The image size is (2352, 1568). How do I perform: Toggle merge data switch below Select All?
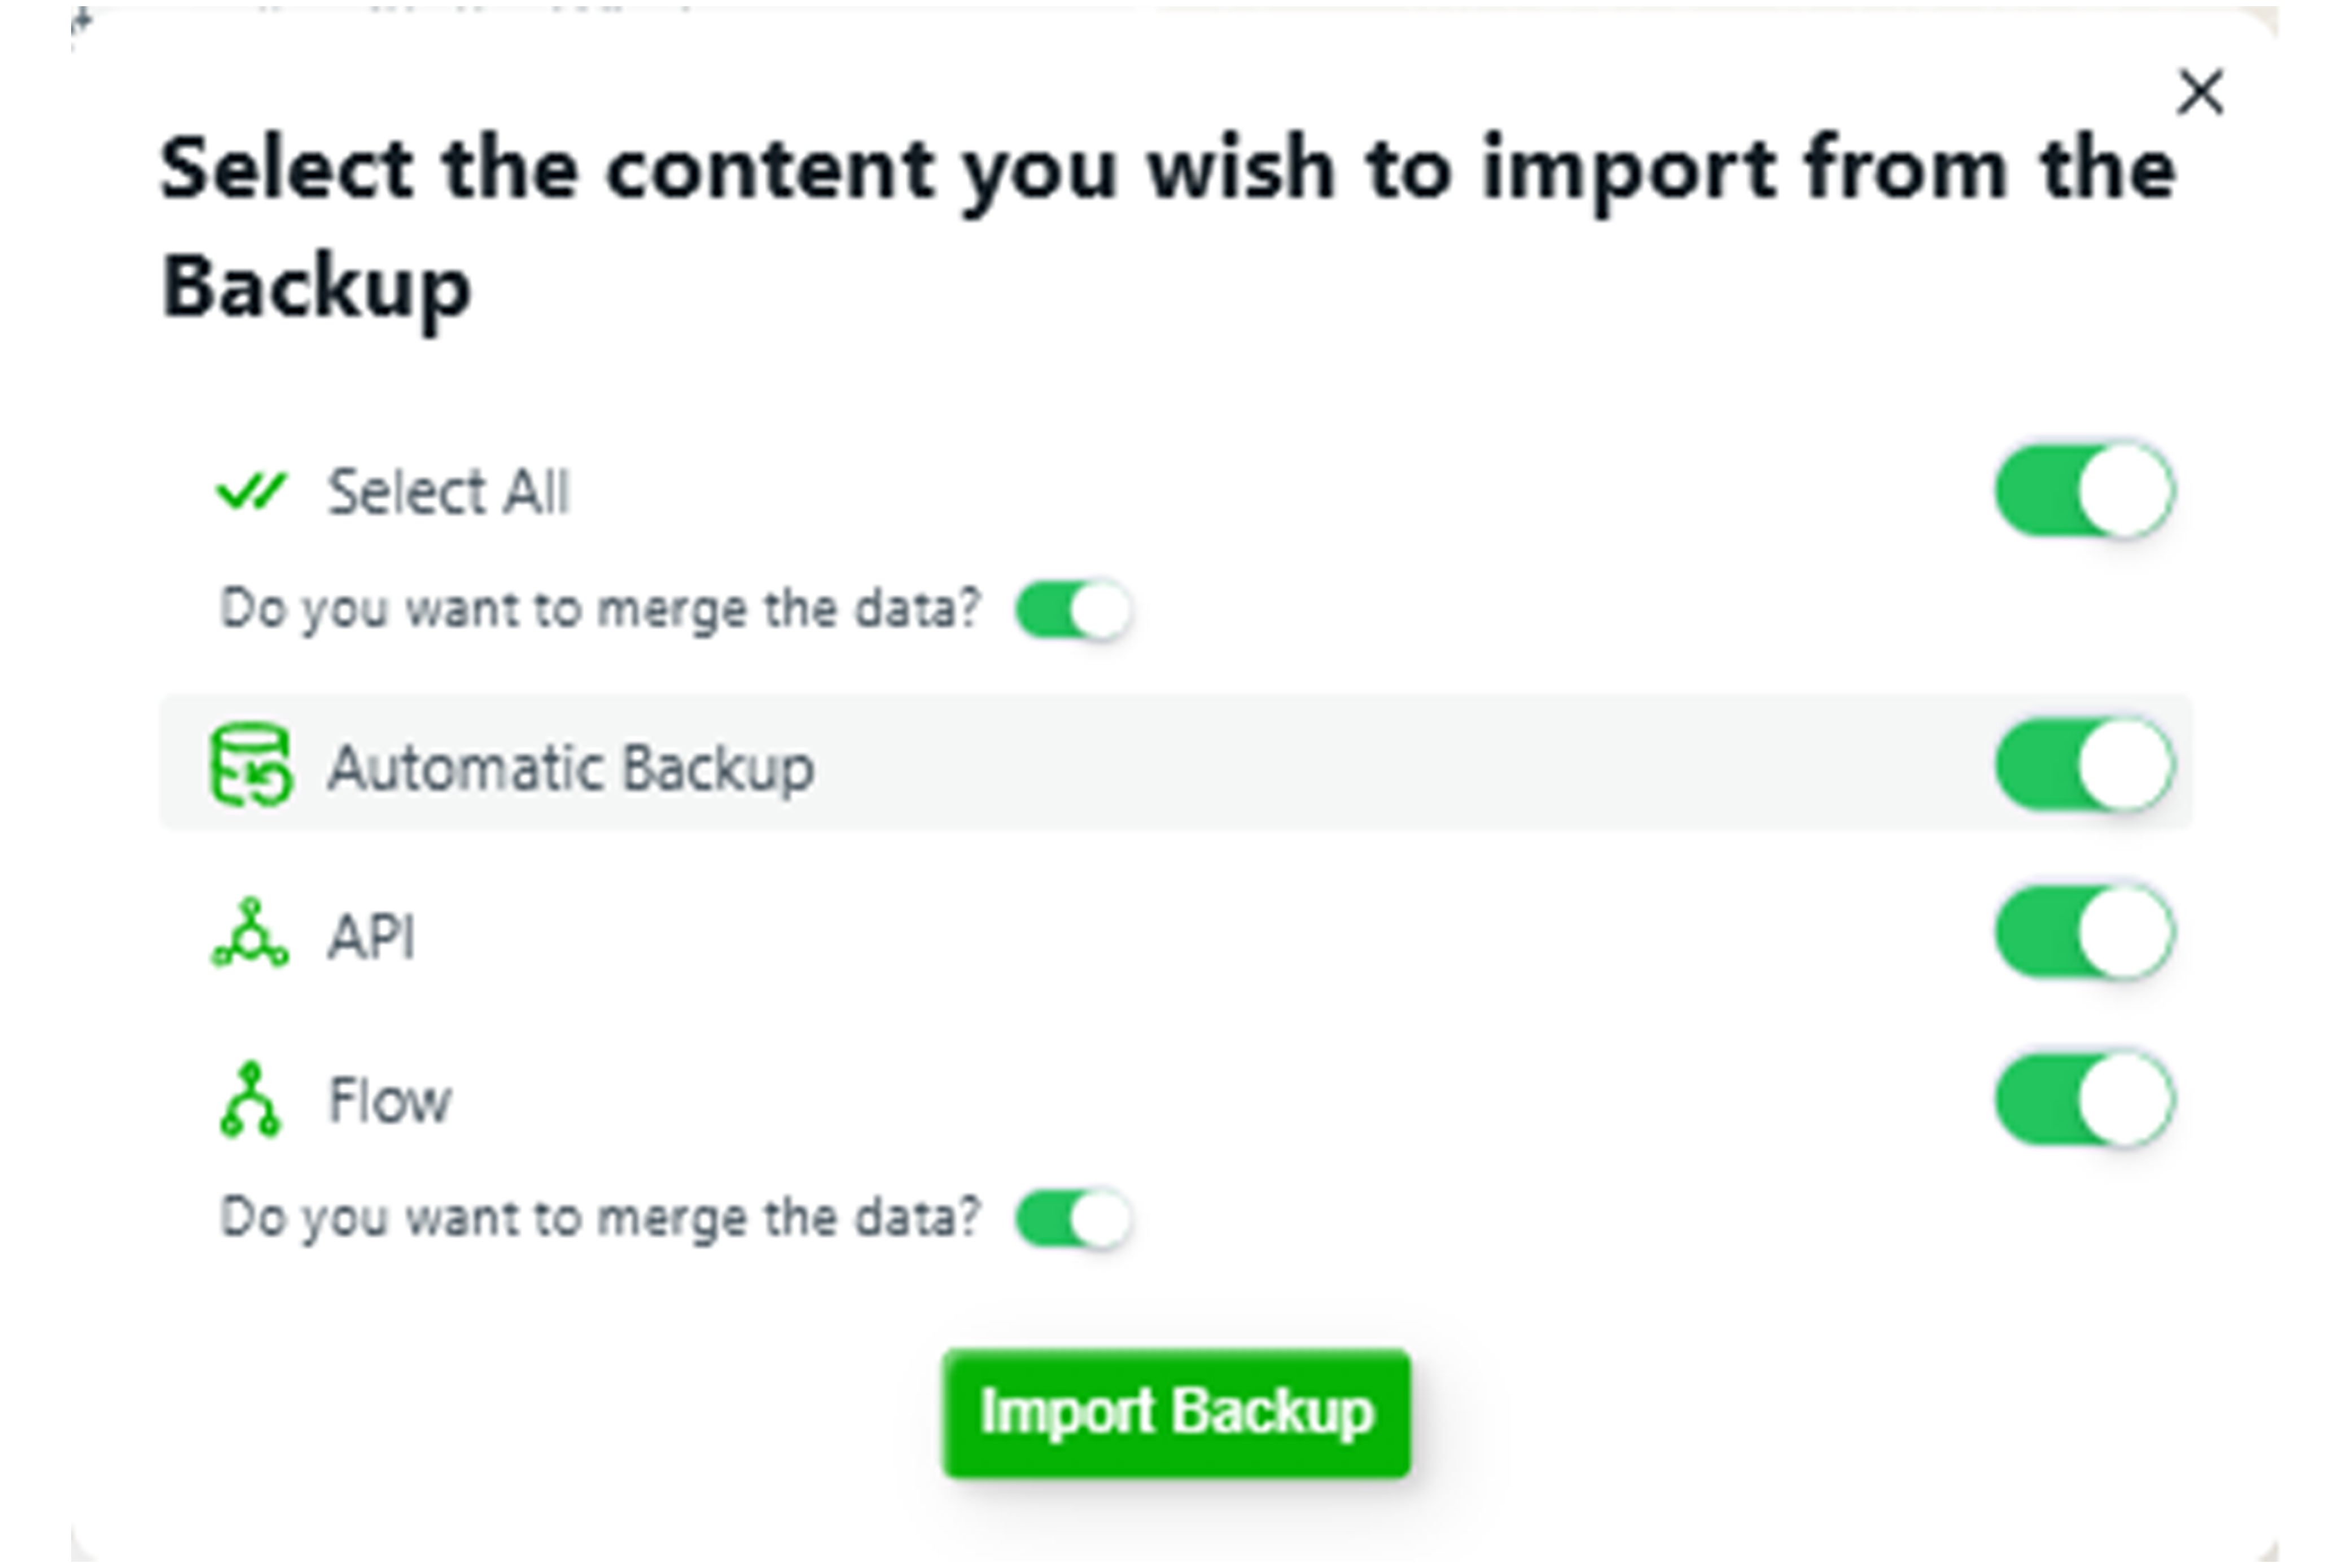(x=1073, y=610)
